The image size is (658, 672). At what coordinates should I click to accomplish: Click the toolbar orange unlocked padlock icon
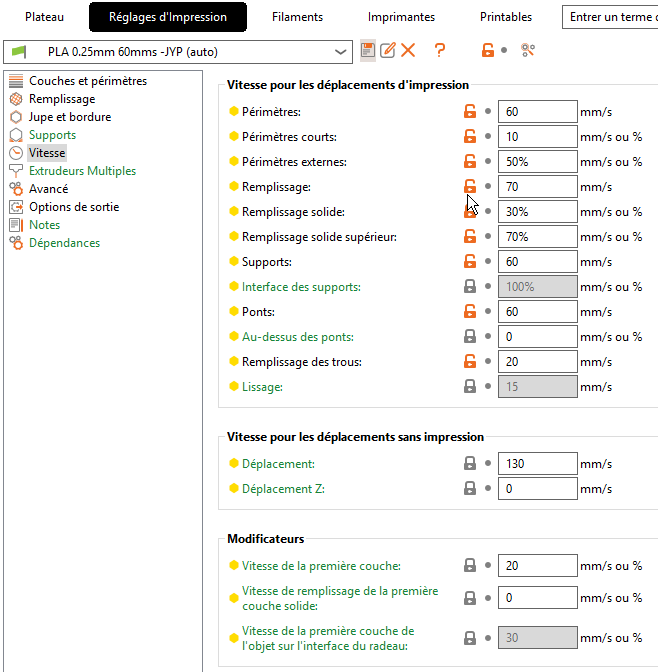(x=487, y=51)
